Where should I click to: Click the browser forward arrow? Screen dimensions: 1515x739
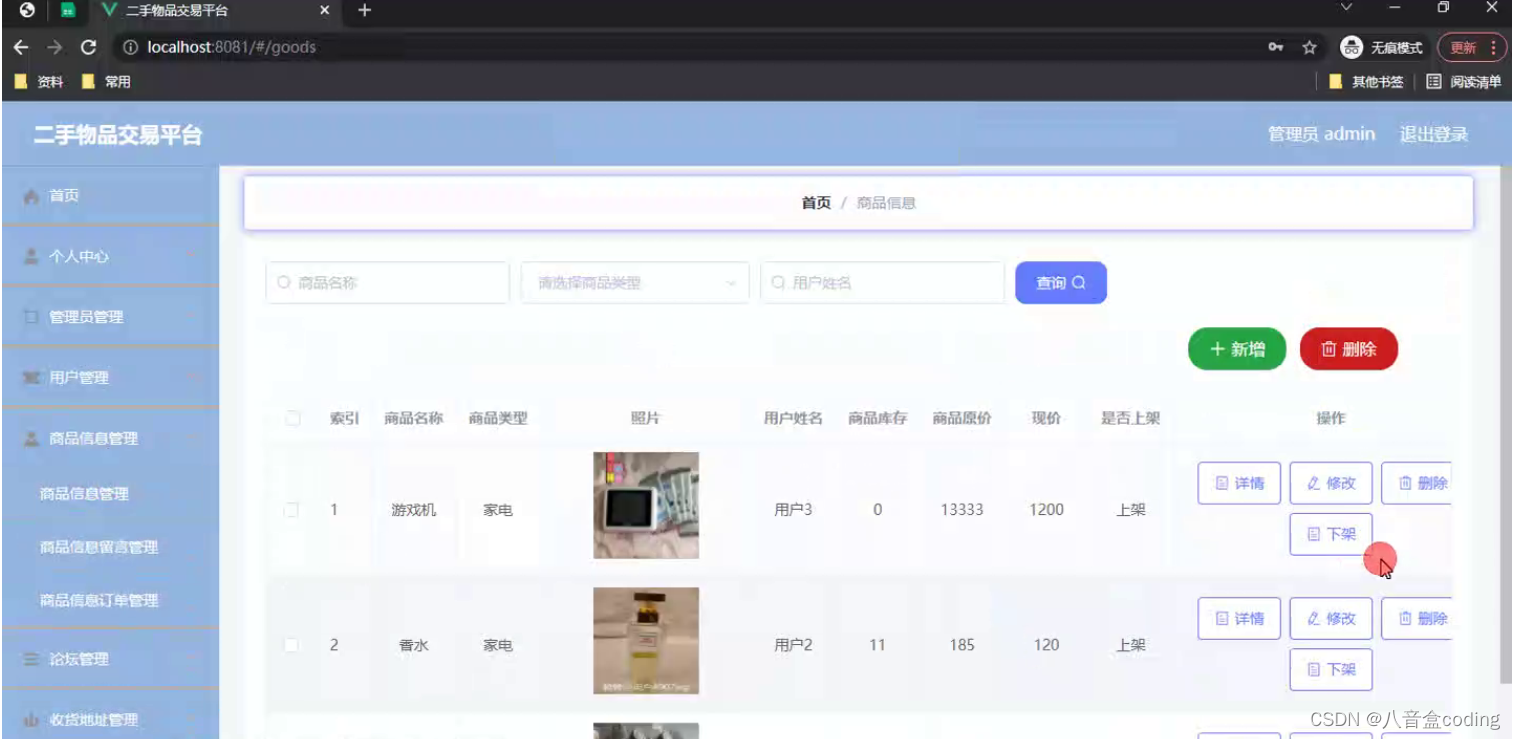point(54,47)
